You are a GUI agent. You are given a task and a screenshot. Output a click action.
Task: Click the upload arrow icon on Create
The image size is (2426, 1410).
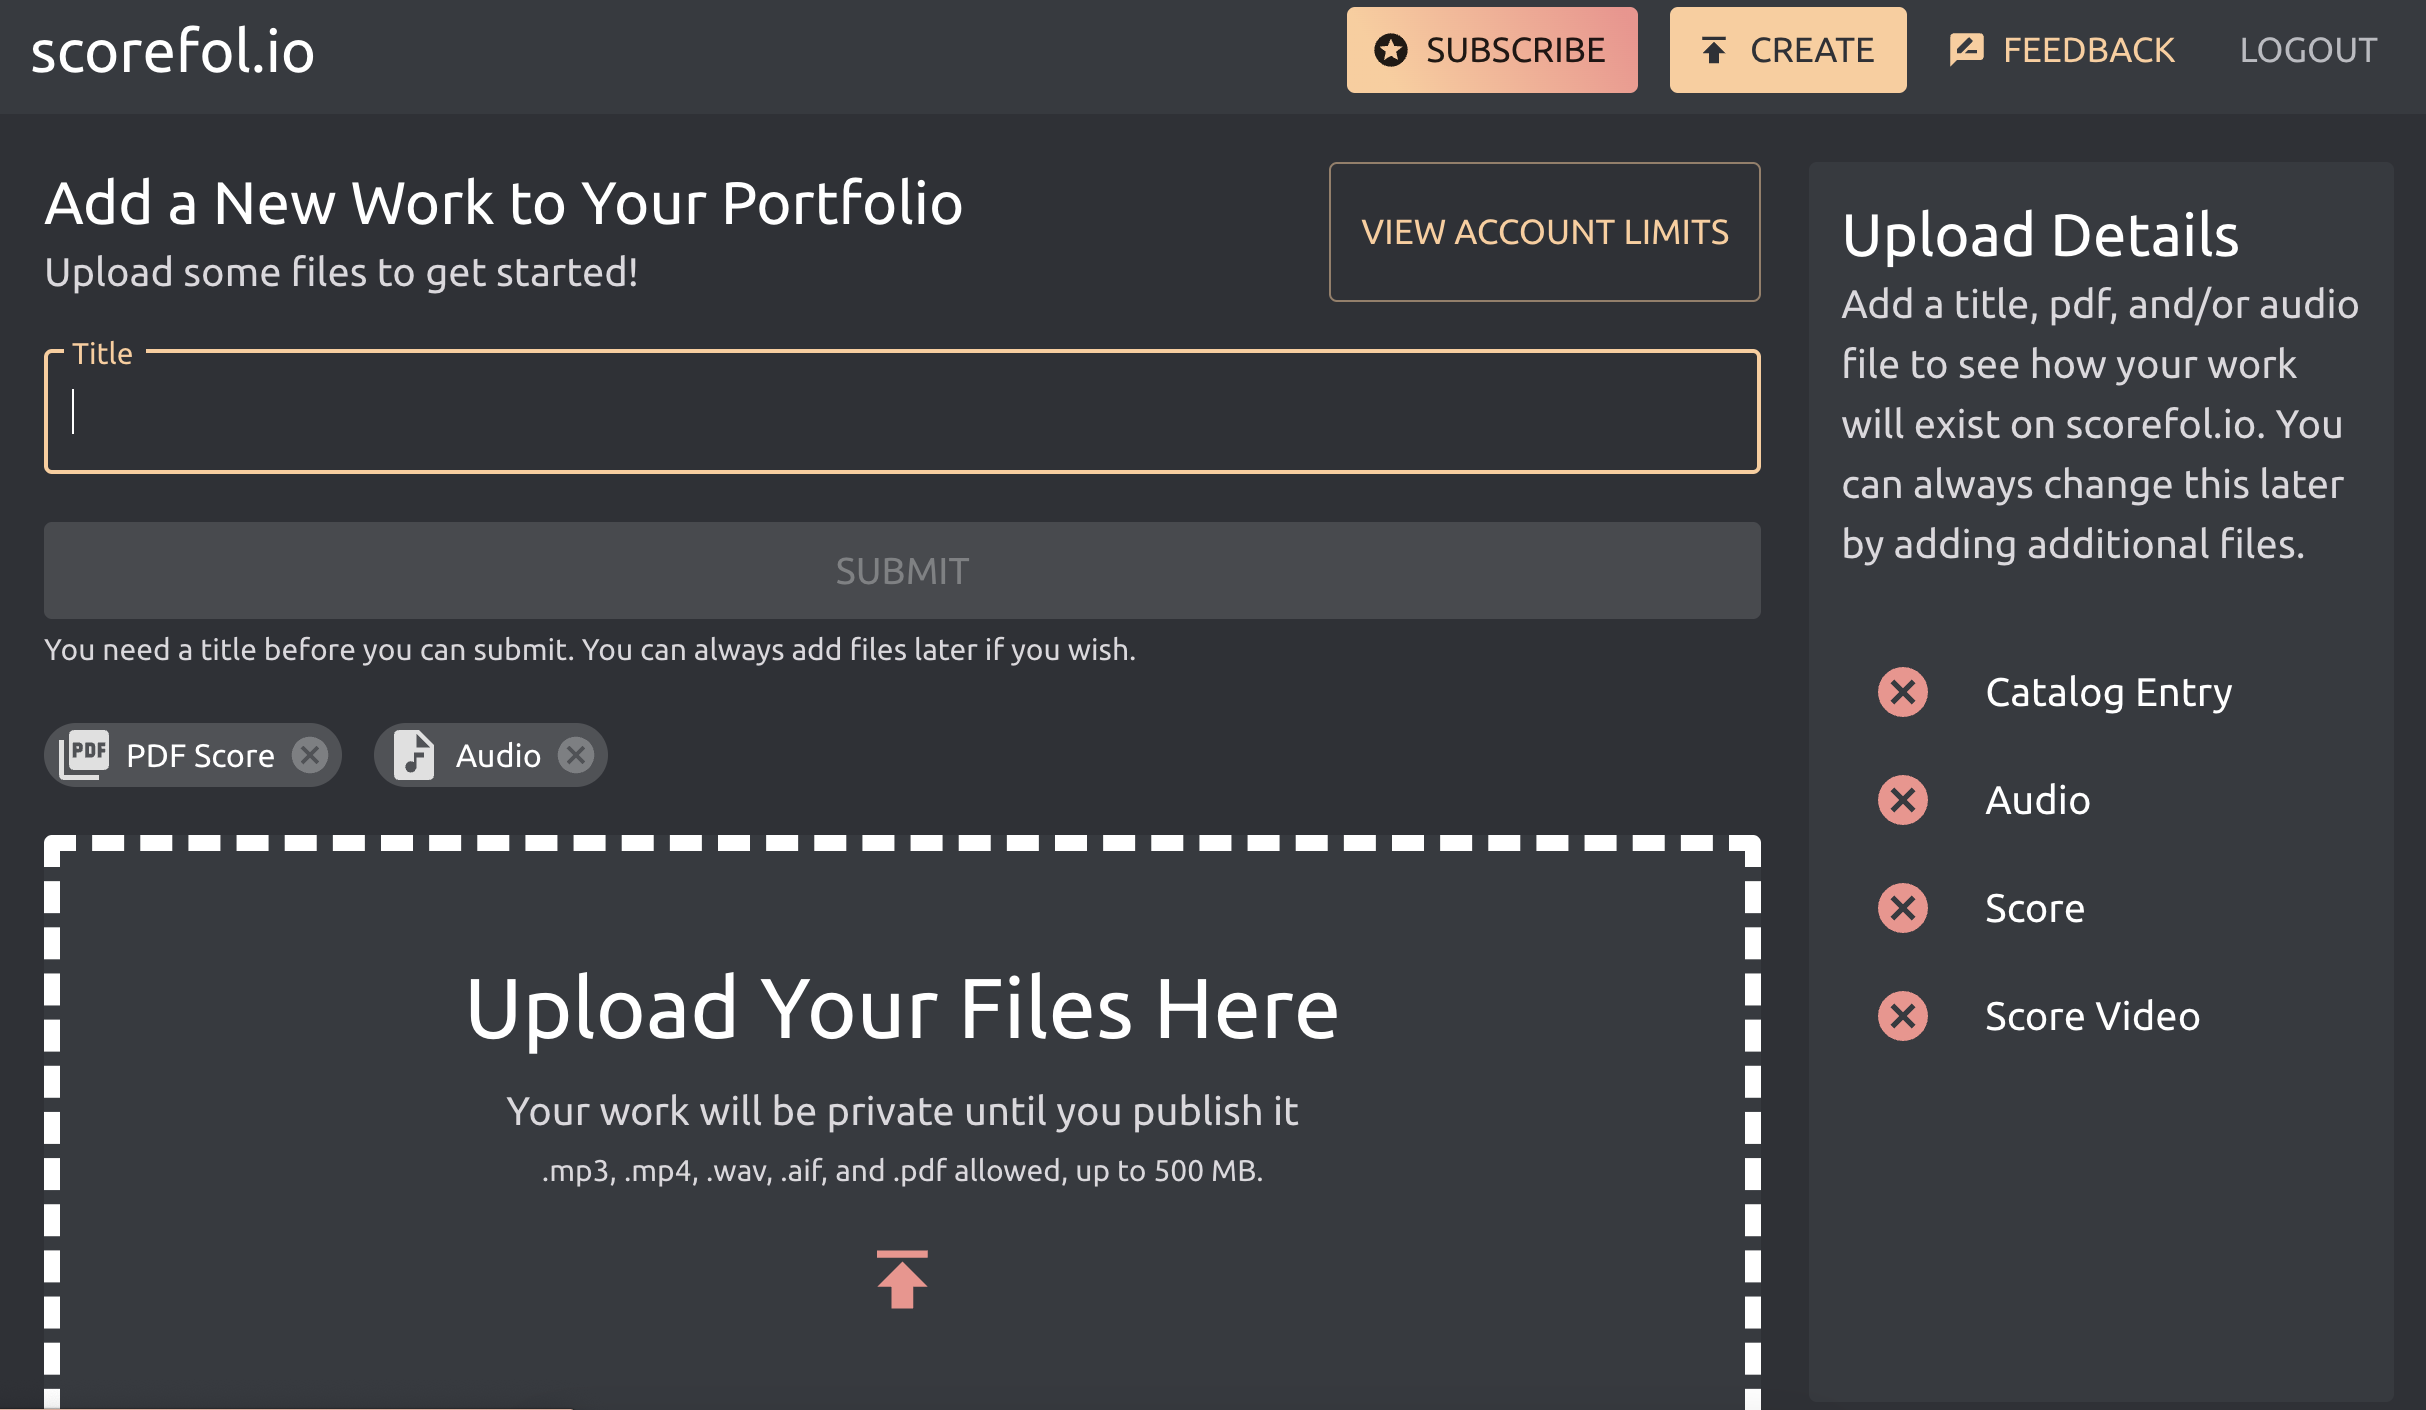tap(1714, 50)
